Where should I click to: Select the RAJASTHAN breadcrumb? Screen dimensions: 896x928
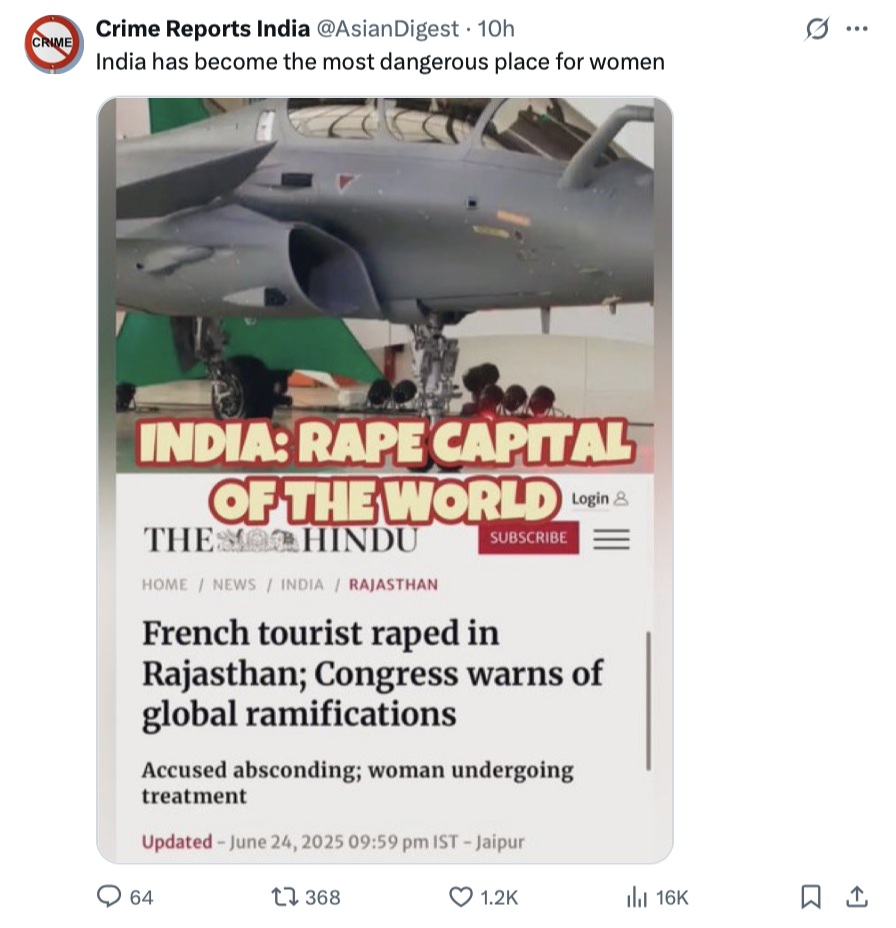click(393, 584)
